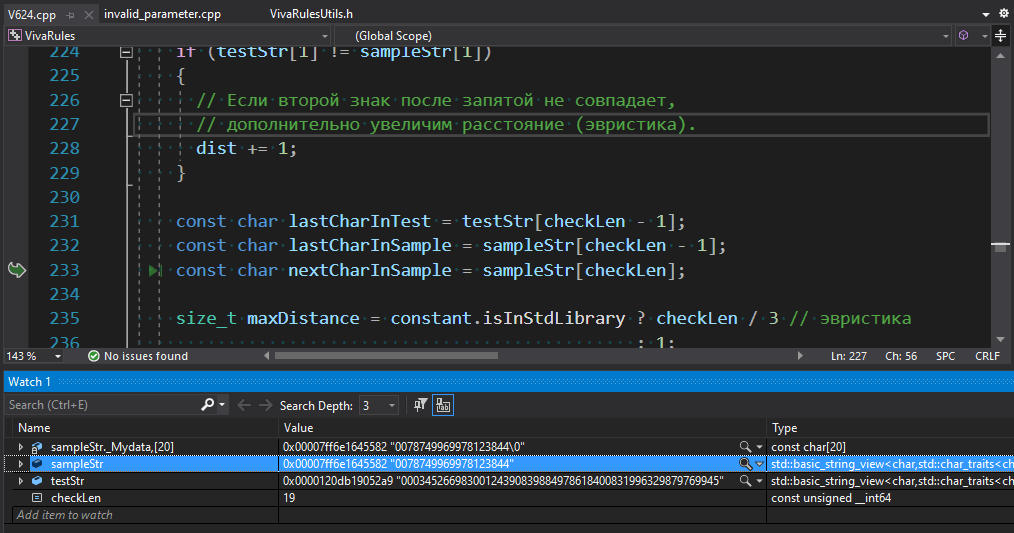Click the split editor window icon
The image size is (1014, 533).
point(1000,36)
